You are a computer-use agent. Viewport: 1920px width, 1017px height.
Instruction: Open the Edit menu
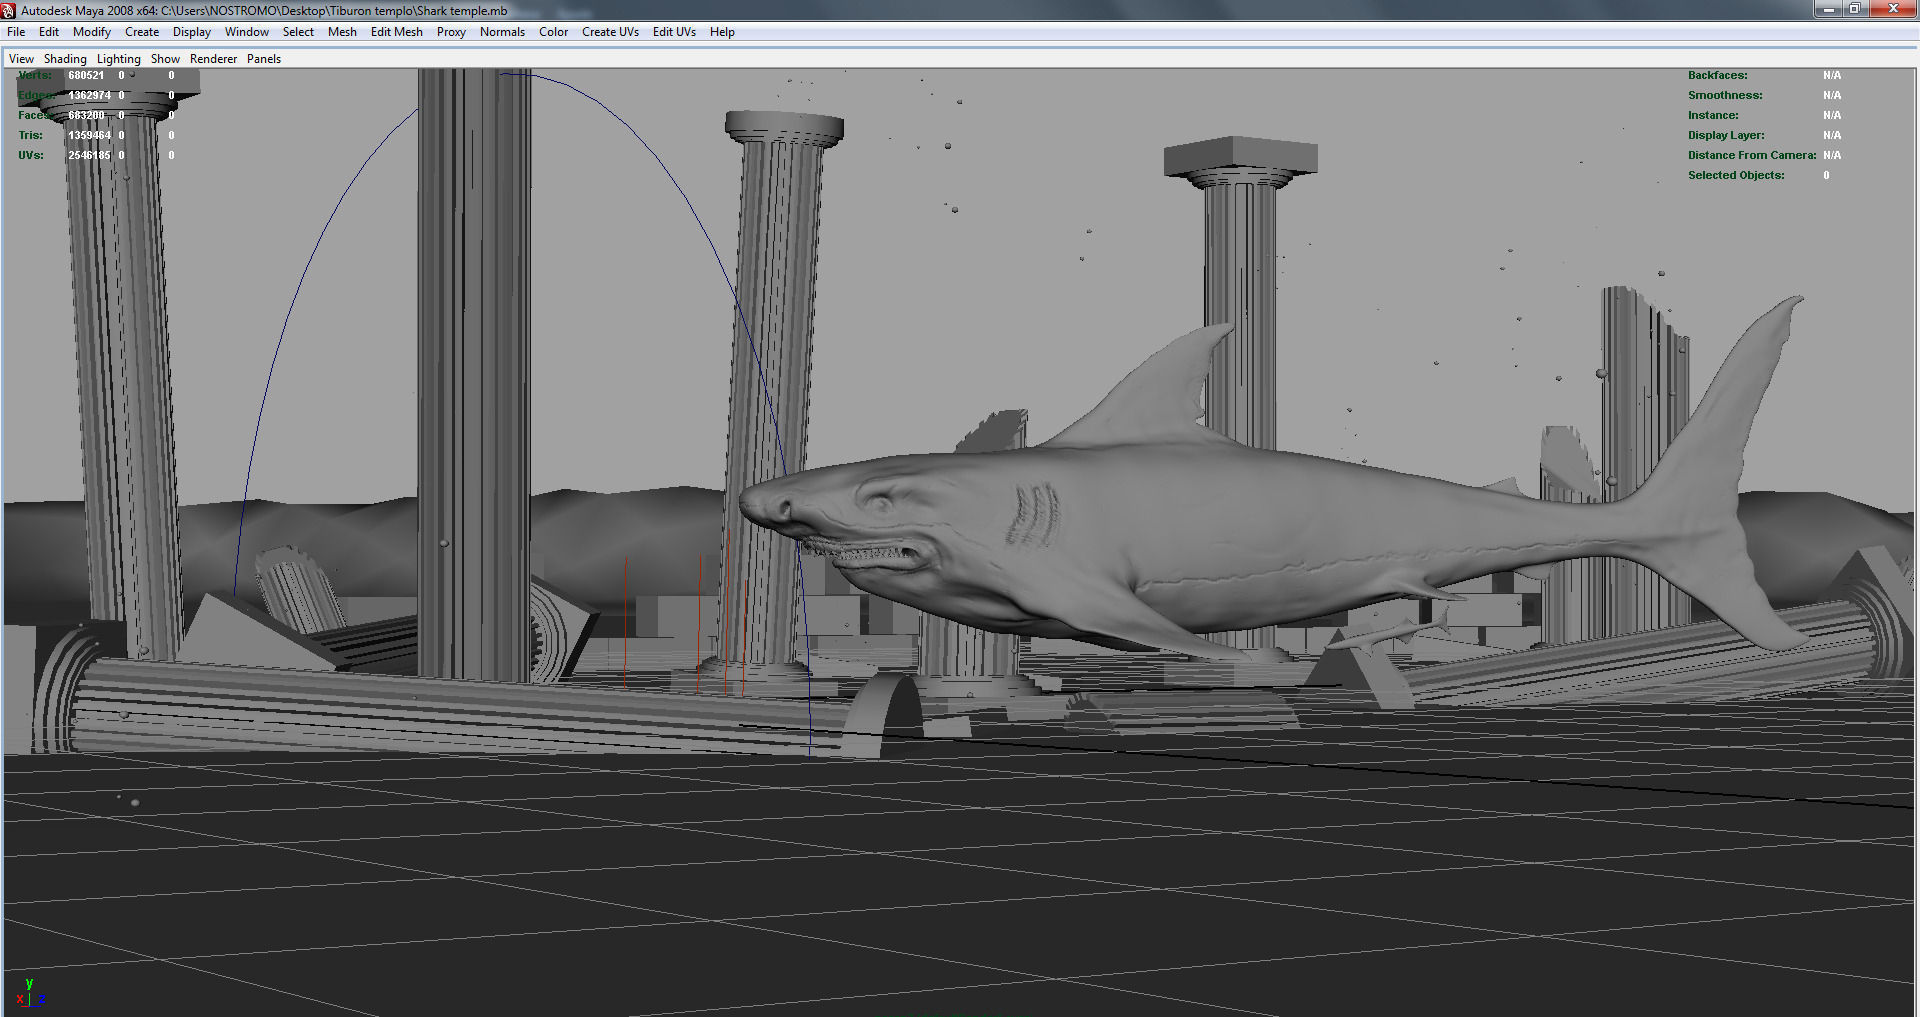coord(49,32)
